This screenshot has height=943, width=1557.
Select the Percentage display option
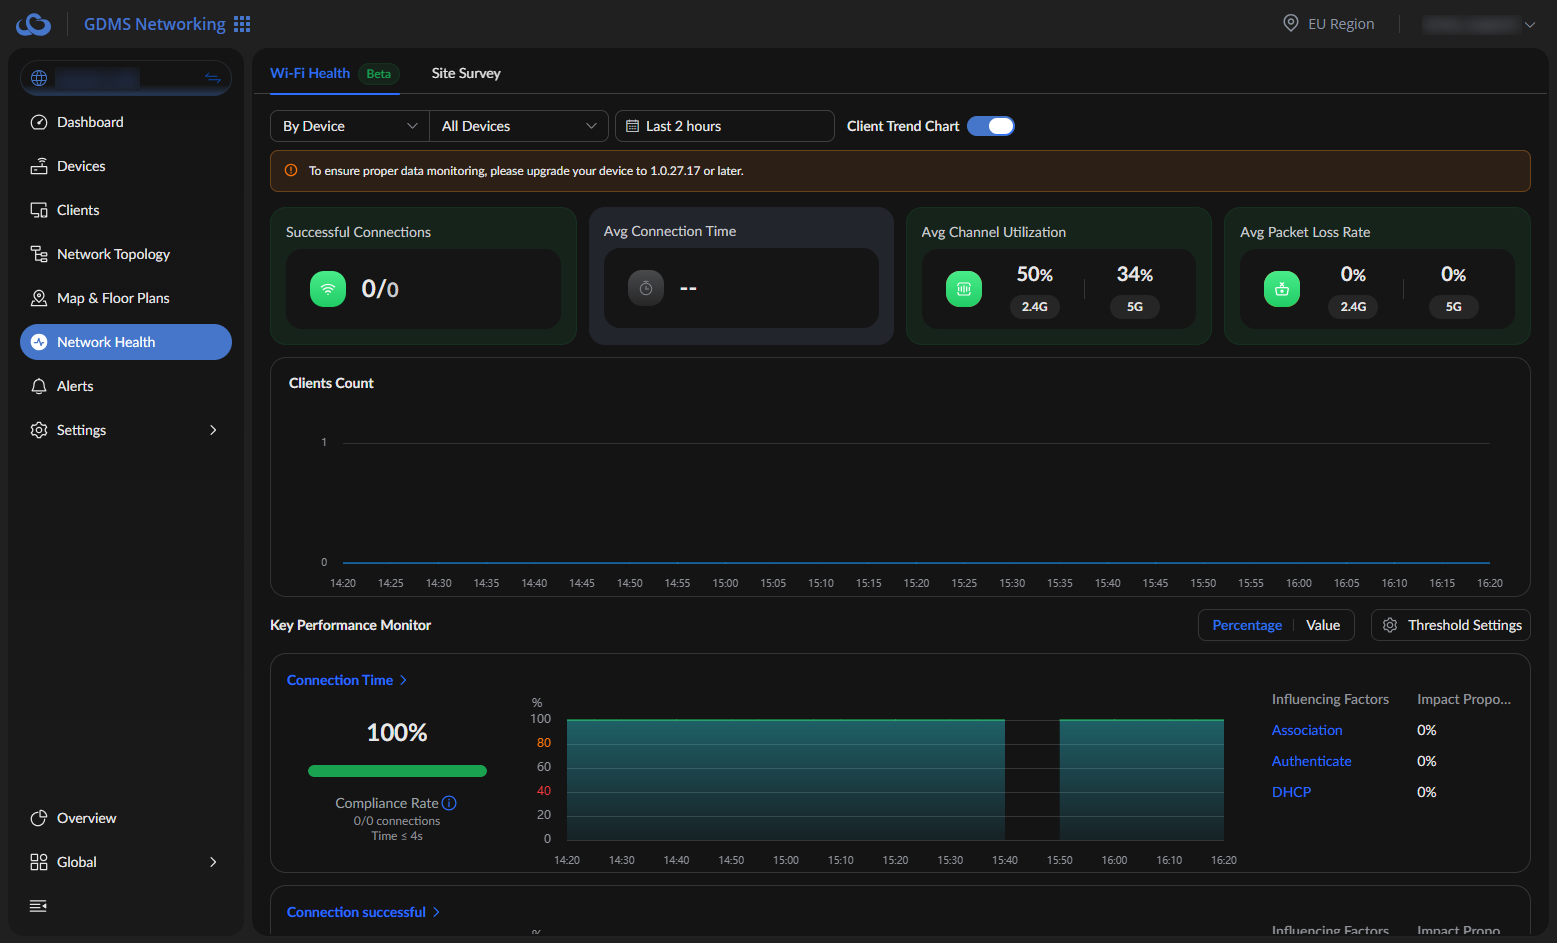(x=1247, y=625)
